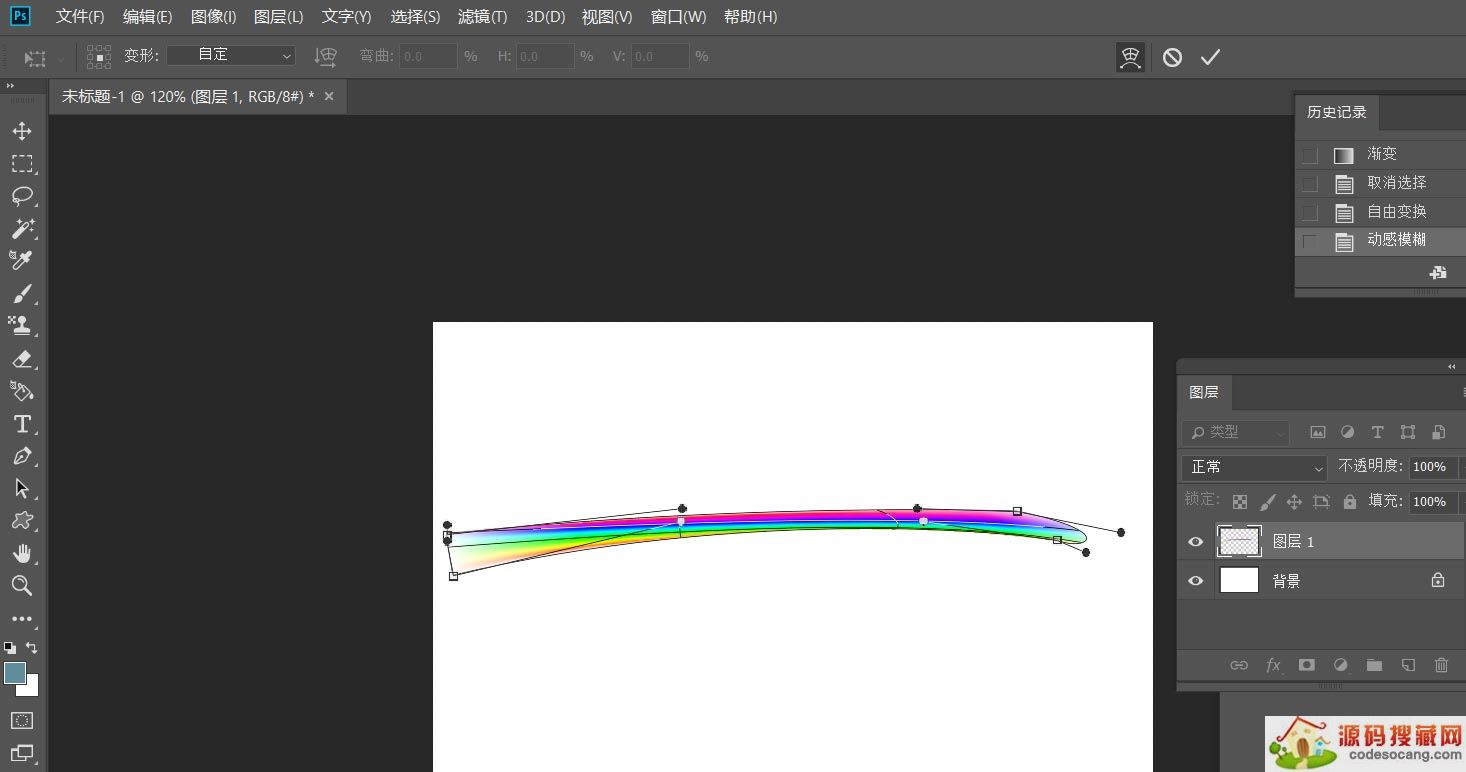Screen dimensions: 1466x772
Task: Lock image pixels
Action: point(1267,502)
